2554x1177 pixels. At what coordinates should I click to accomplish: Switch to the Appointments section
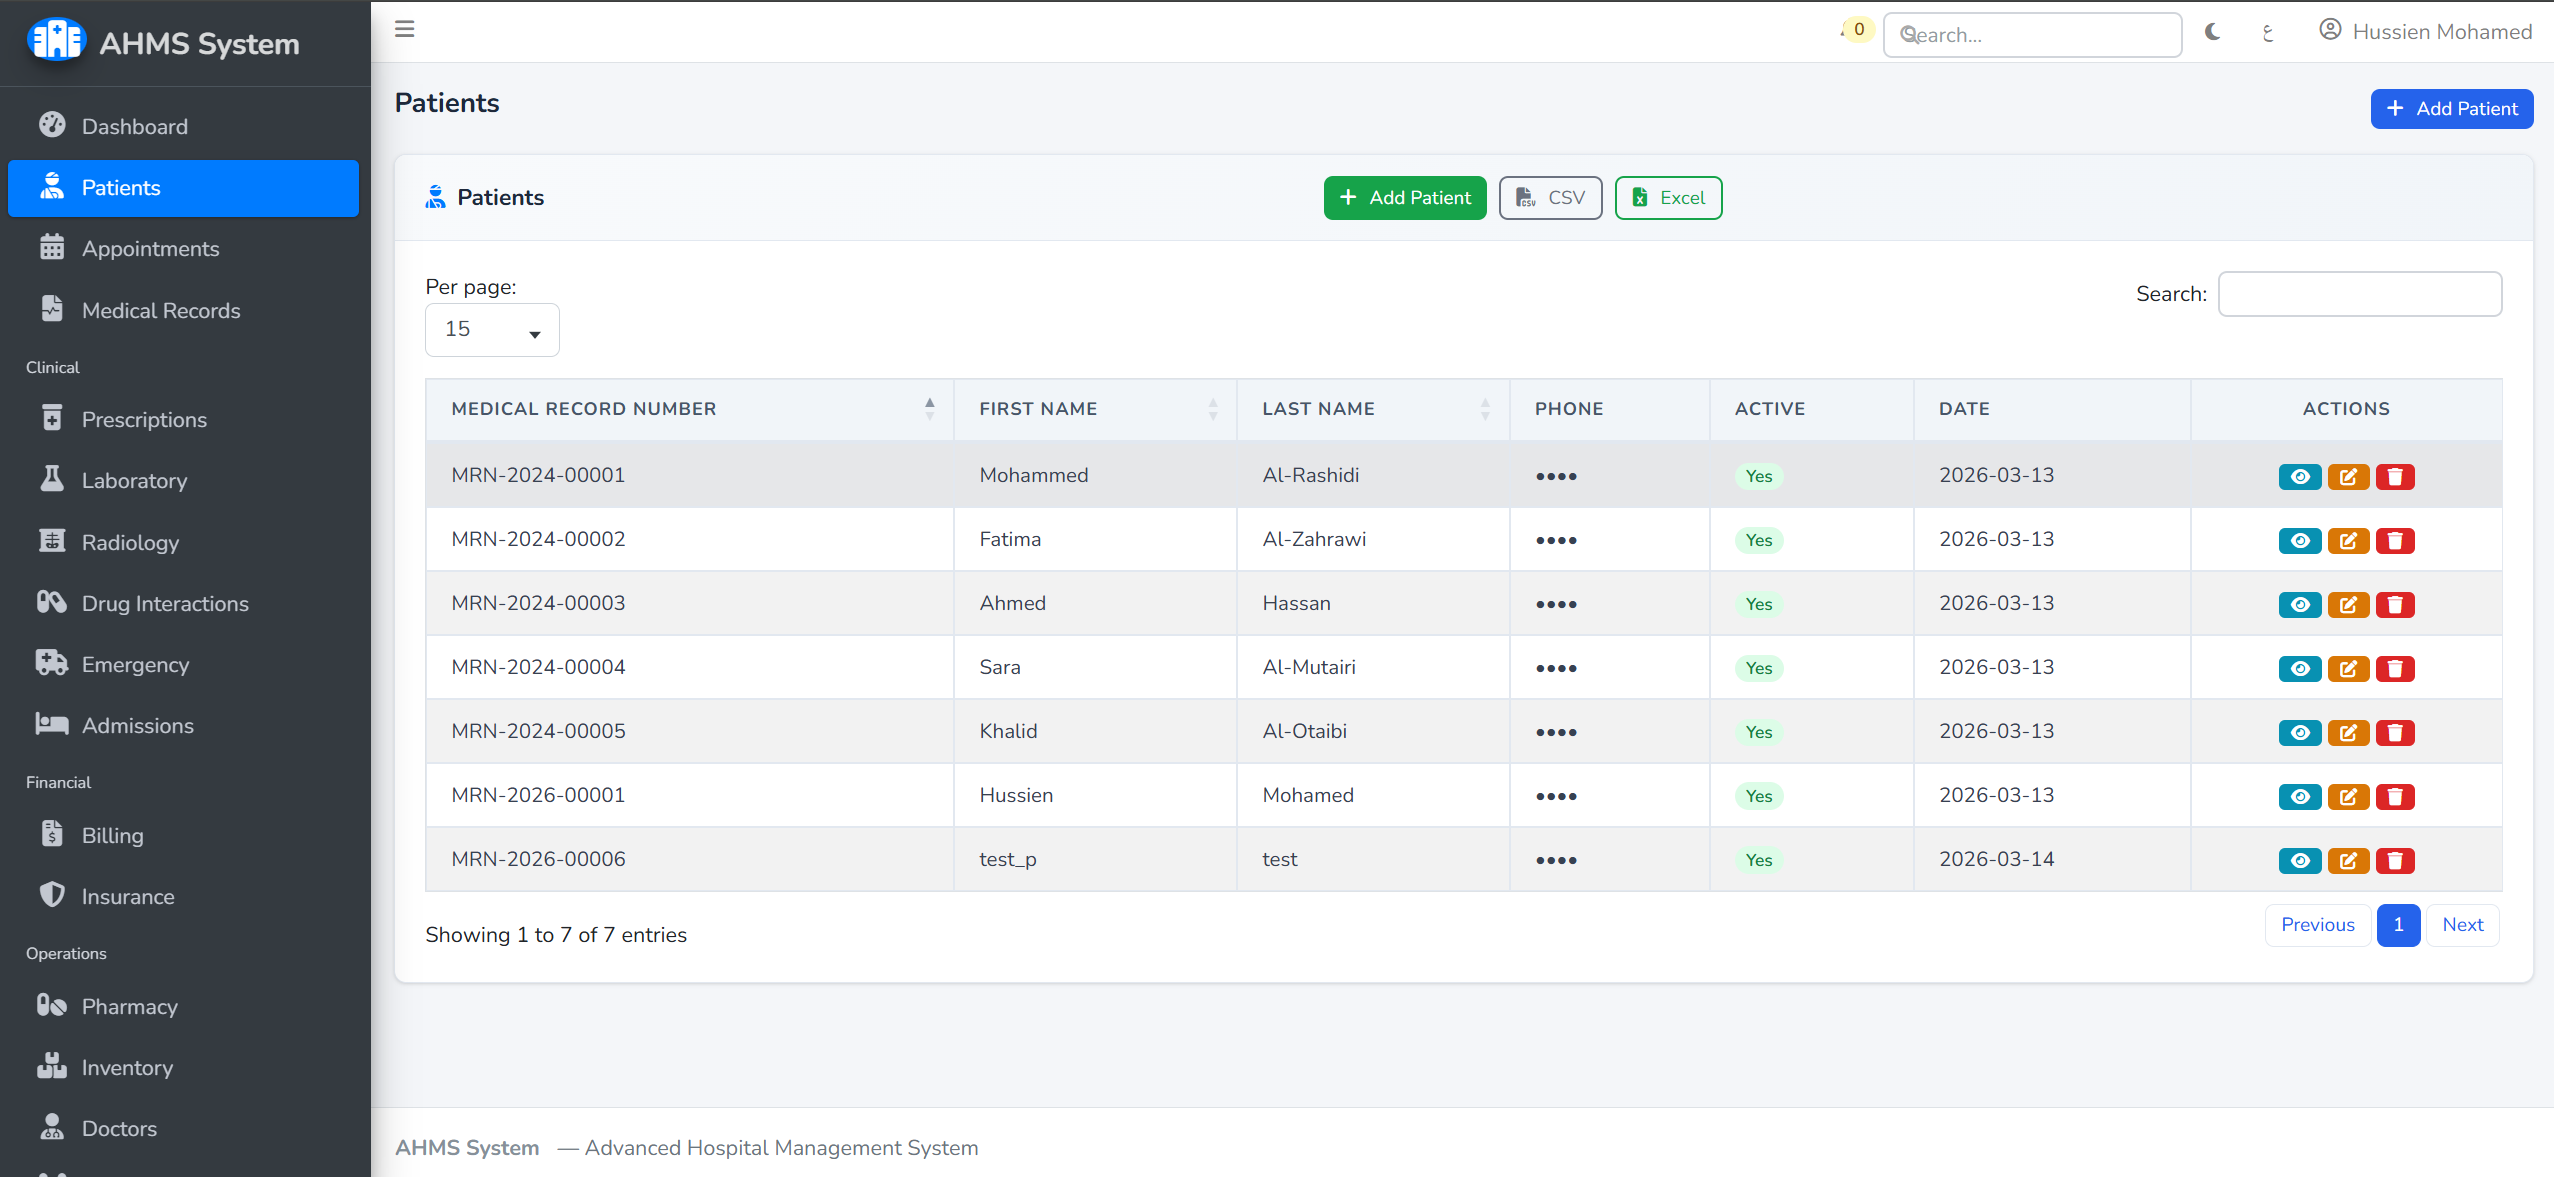[151, 248]
